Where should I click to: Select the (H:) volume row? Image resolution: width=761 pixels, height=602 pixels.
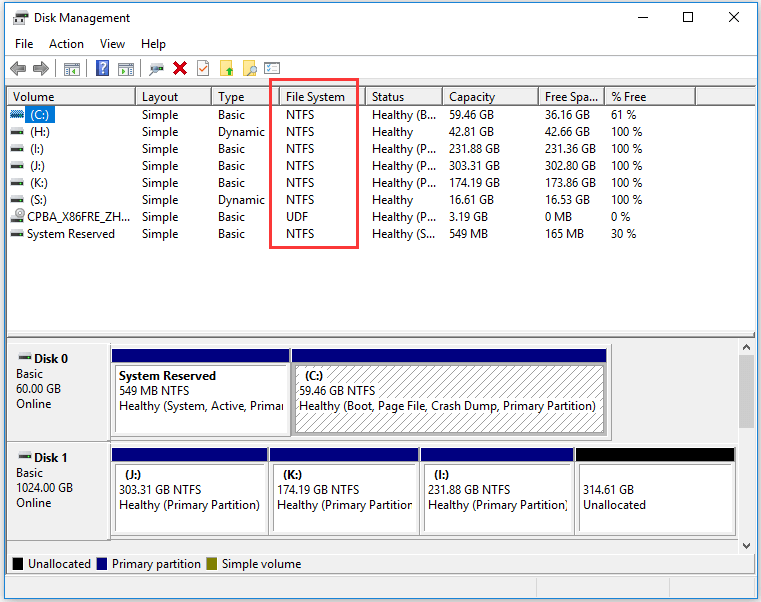[381, 132]
